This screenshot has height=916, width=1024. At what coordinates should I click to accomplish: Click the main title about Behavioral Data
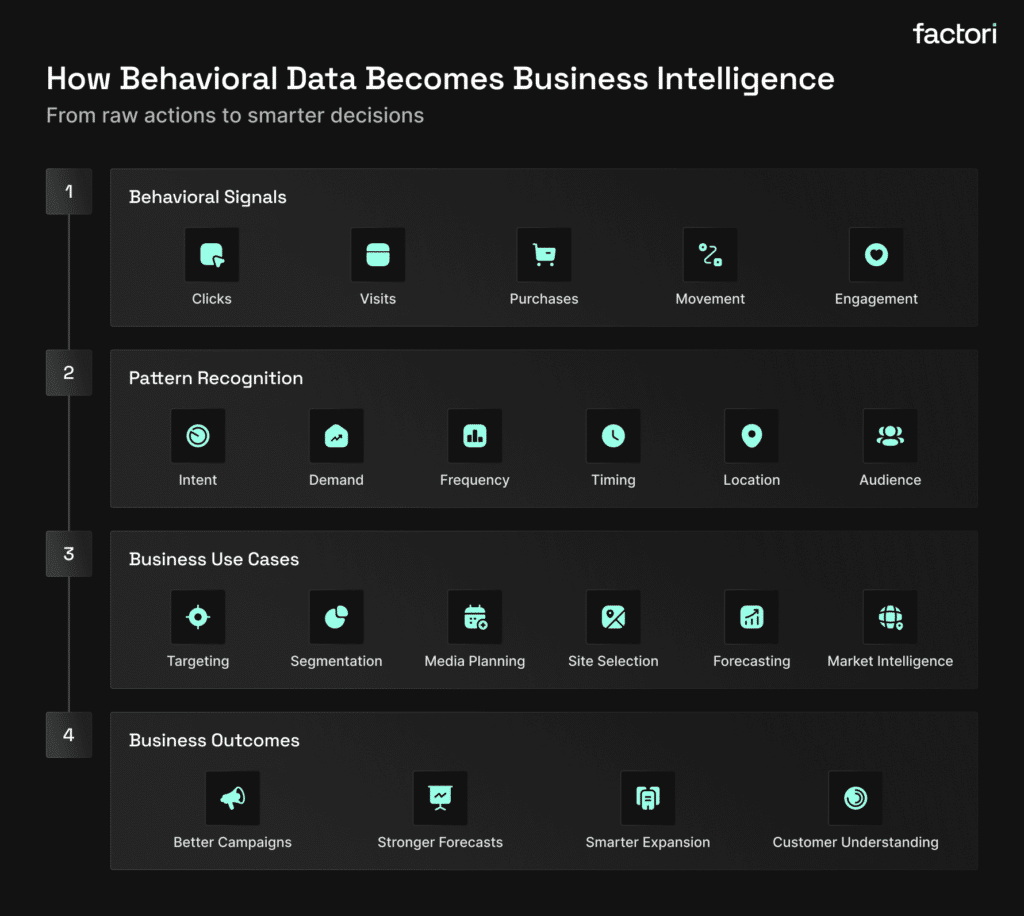(x=440, y=79)
